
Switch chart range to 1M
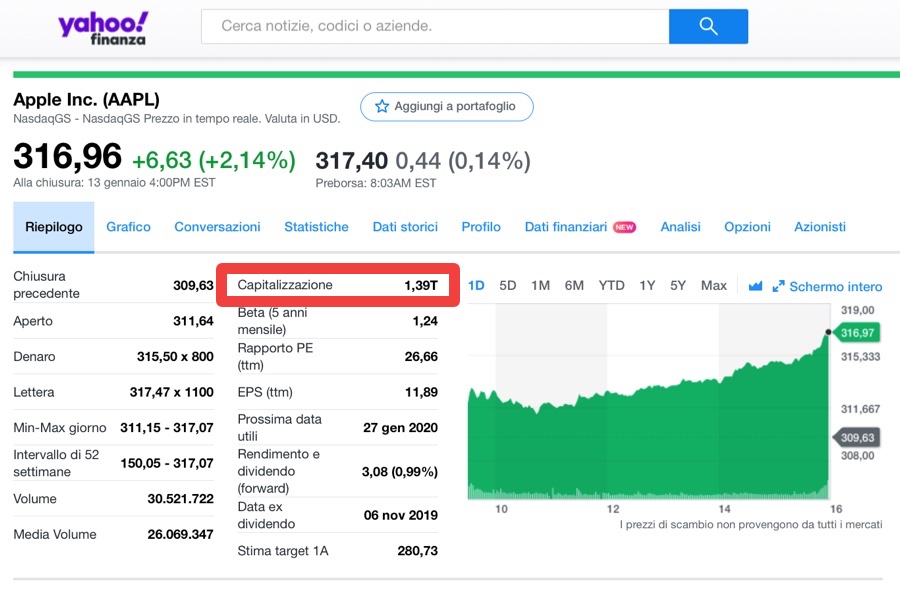point(540,286)
